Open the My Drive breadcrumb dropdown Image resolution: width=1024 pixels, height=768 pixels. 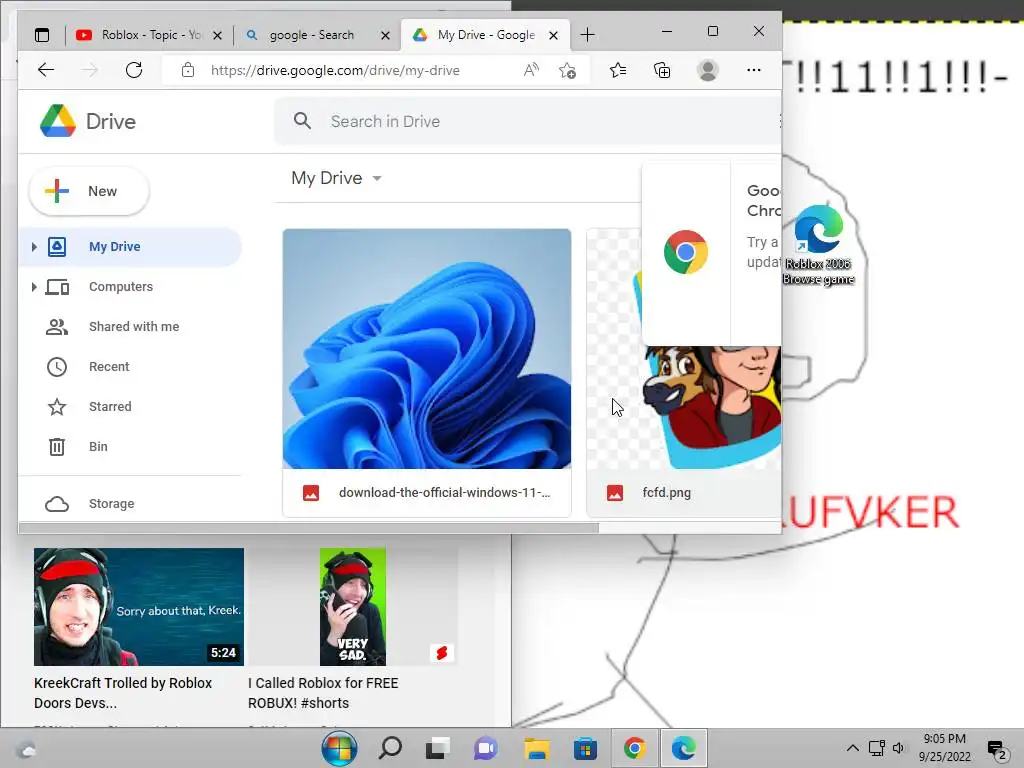point(336,178)
